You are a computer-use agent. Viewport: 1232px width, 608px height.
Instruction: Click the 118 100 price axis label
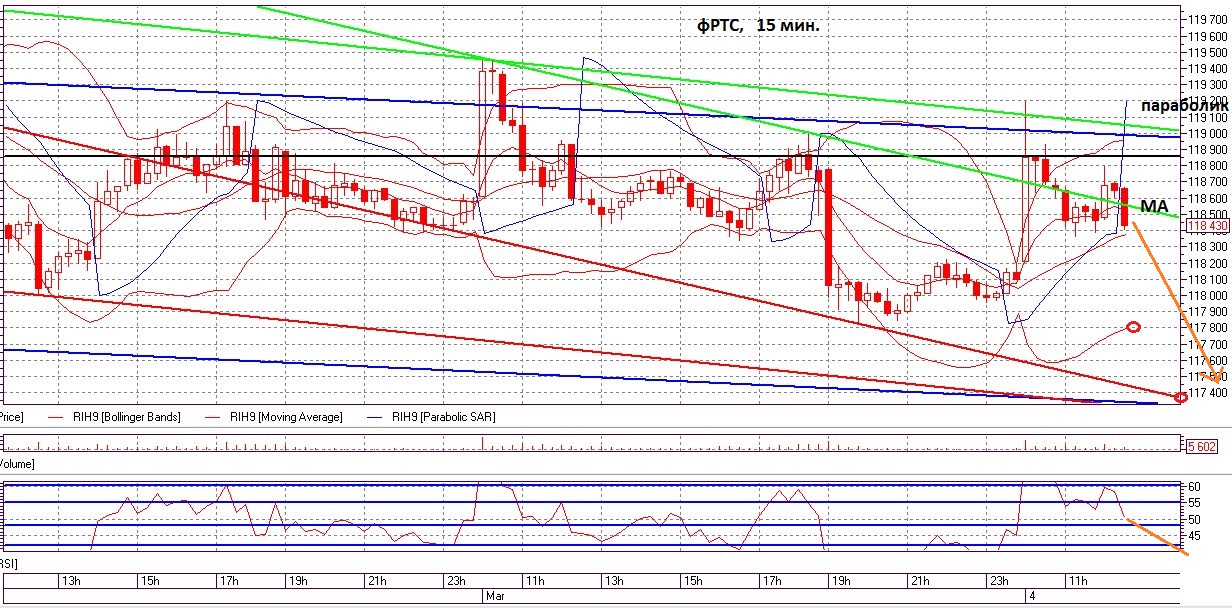pyautogui.click(x=1208, y=279)
